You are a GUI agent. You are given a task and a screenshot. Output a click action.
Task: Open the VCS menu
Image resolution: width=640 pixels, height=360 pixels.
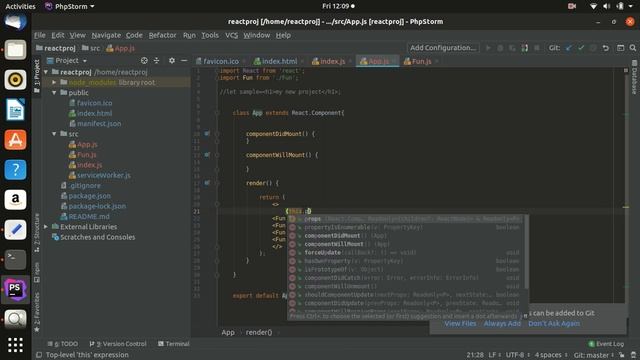click(x=231, y=35)
